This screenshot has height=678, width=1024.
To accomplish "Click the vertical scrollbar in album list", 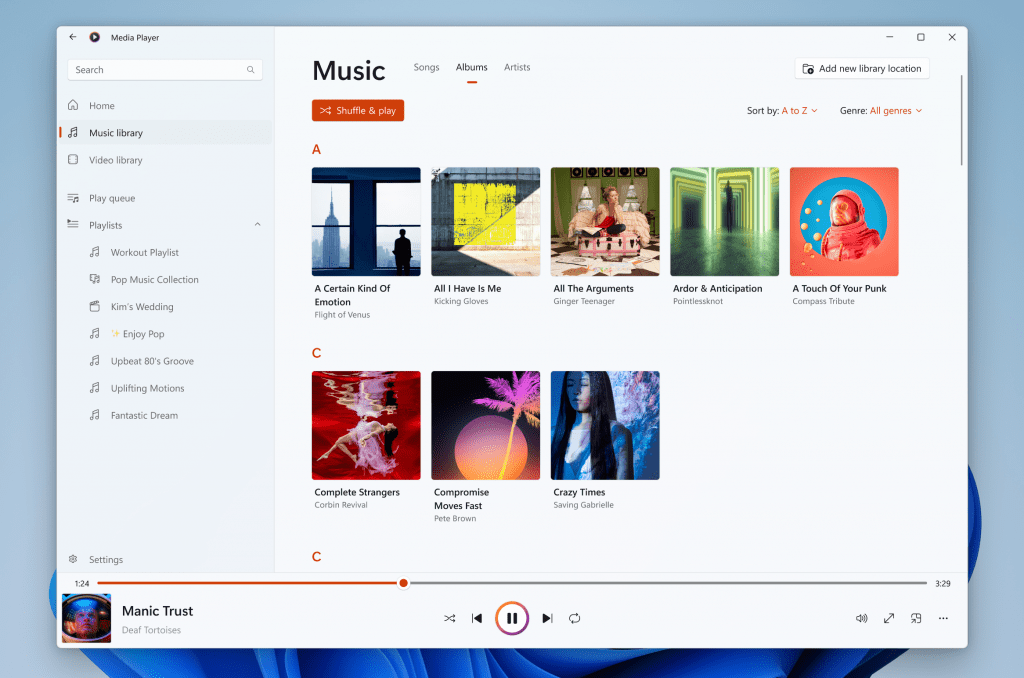I will coord(961,120).
